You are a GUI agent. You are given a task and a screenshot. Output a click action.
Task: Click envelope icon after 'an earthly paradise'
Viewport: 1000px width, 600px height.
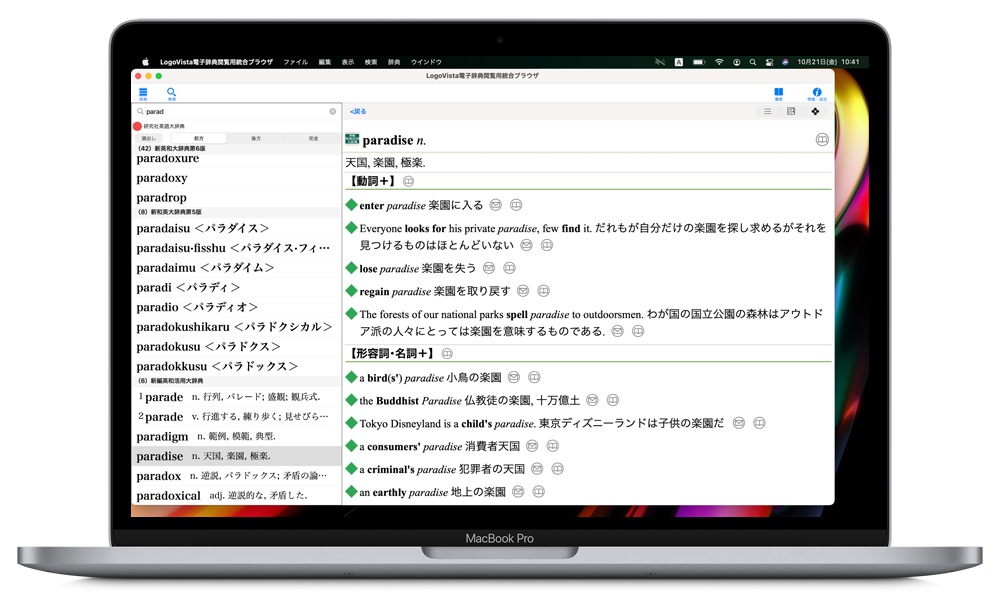tap(518, 492)
